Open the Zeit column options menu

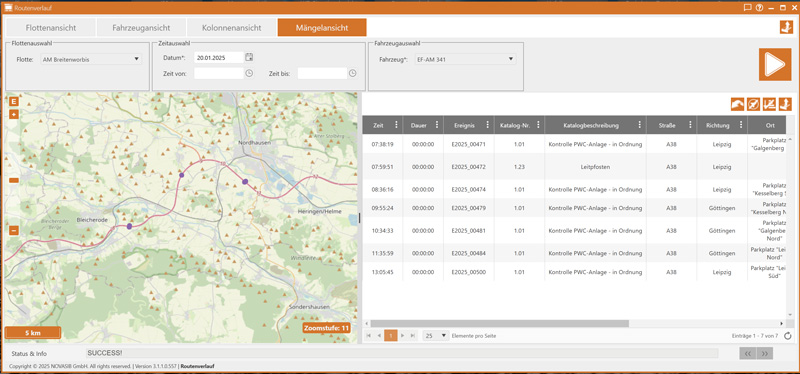click(396, 125)
